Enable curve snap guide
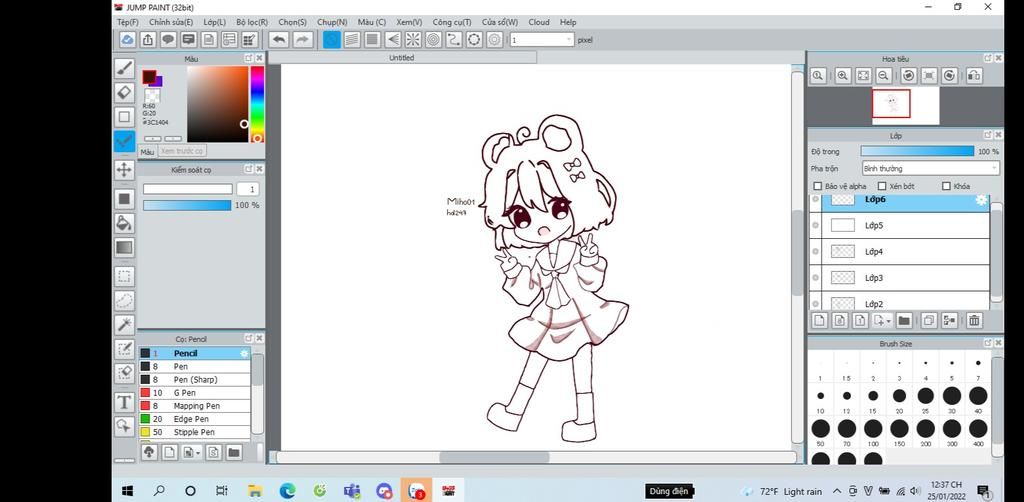1024x502 pixels. 454,40
